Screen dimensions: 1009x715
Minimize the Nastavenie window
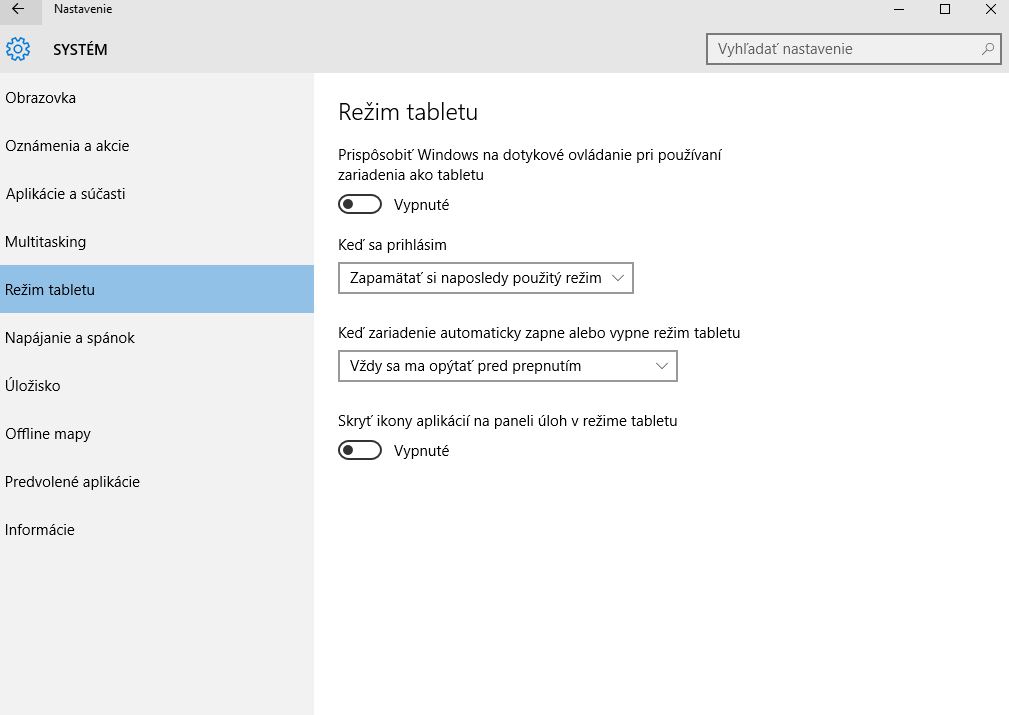point(899,9)
